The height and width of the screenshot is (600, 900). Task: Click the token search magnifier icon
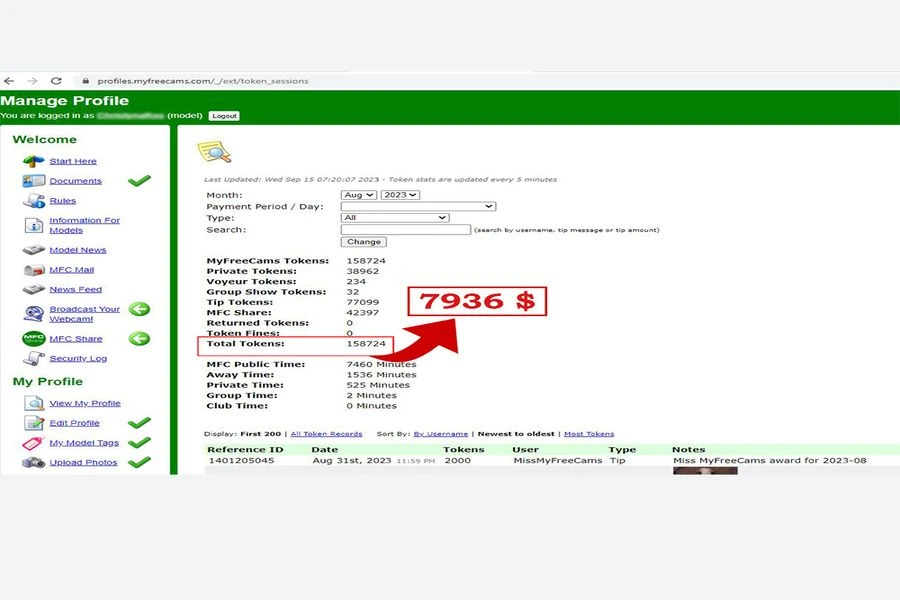pos(214,152)
